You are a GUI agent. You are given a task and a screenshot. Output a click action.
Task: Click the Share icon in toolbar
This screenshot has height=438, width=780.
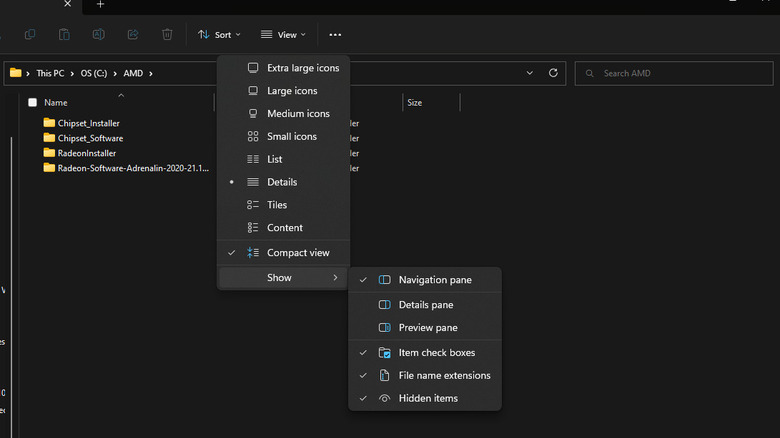pyautogui.click(x=133, y=35)
